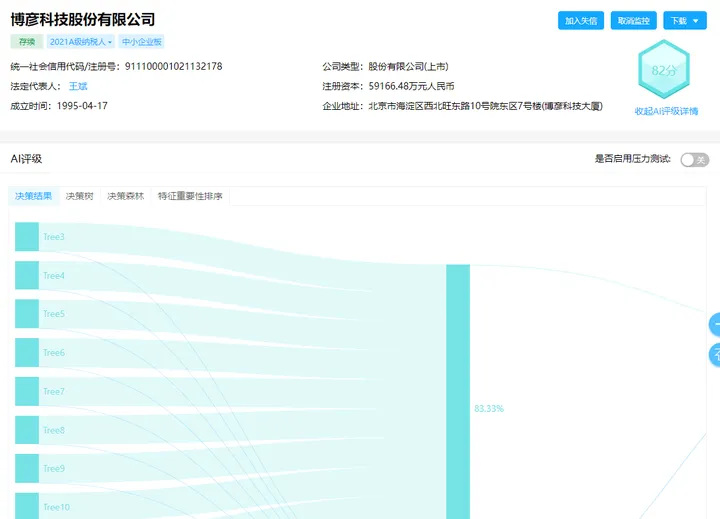Viewport: 720px width, 519px height.
Task: Open the 特征重要性排序 tab
Action: point(190,196)
